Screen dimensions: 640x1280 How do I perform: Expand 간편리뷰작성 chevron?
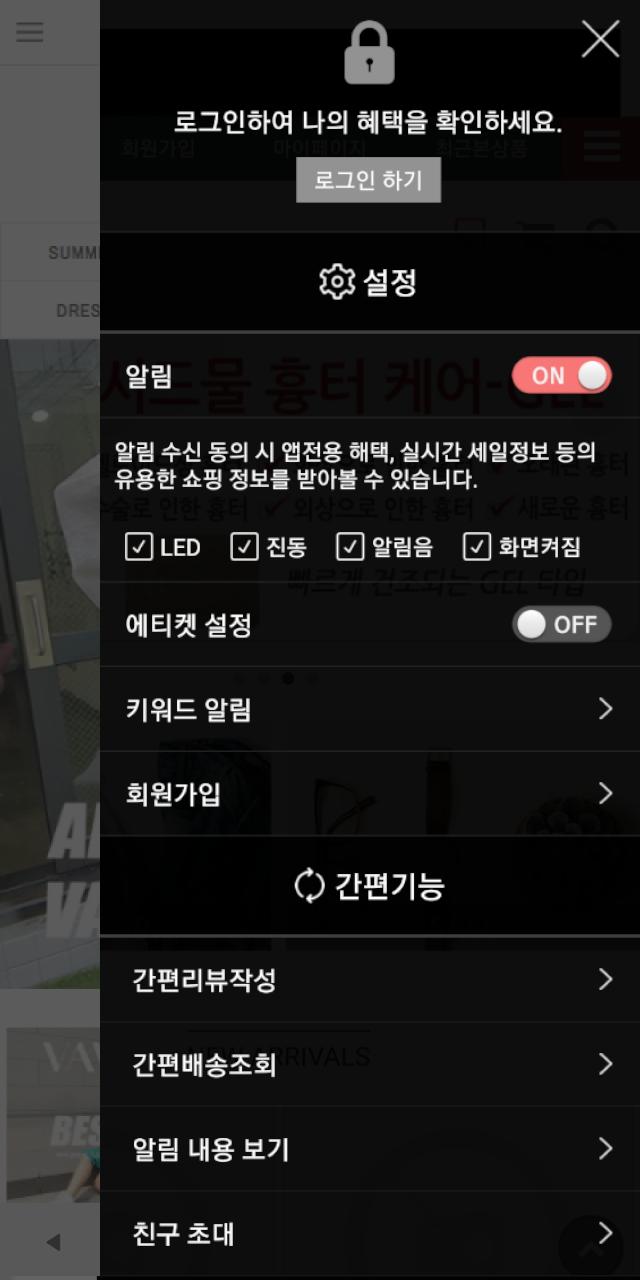(605, 979)
